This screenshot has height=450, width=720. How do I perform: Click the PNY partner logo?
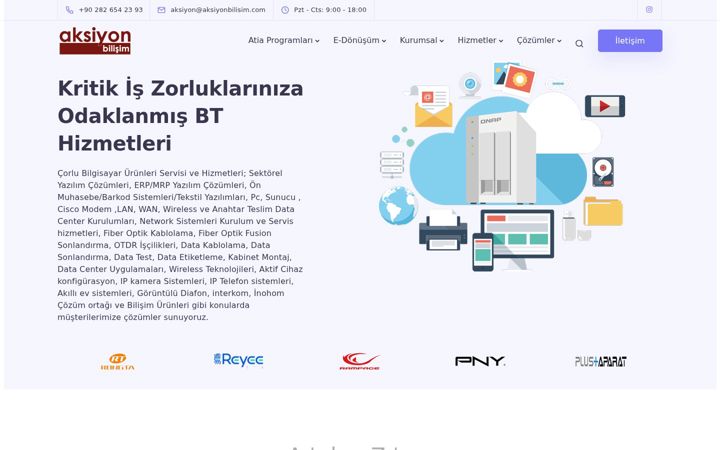[x=480, y=361]
